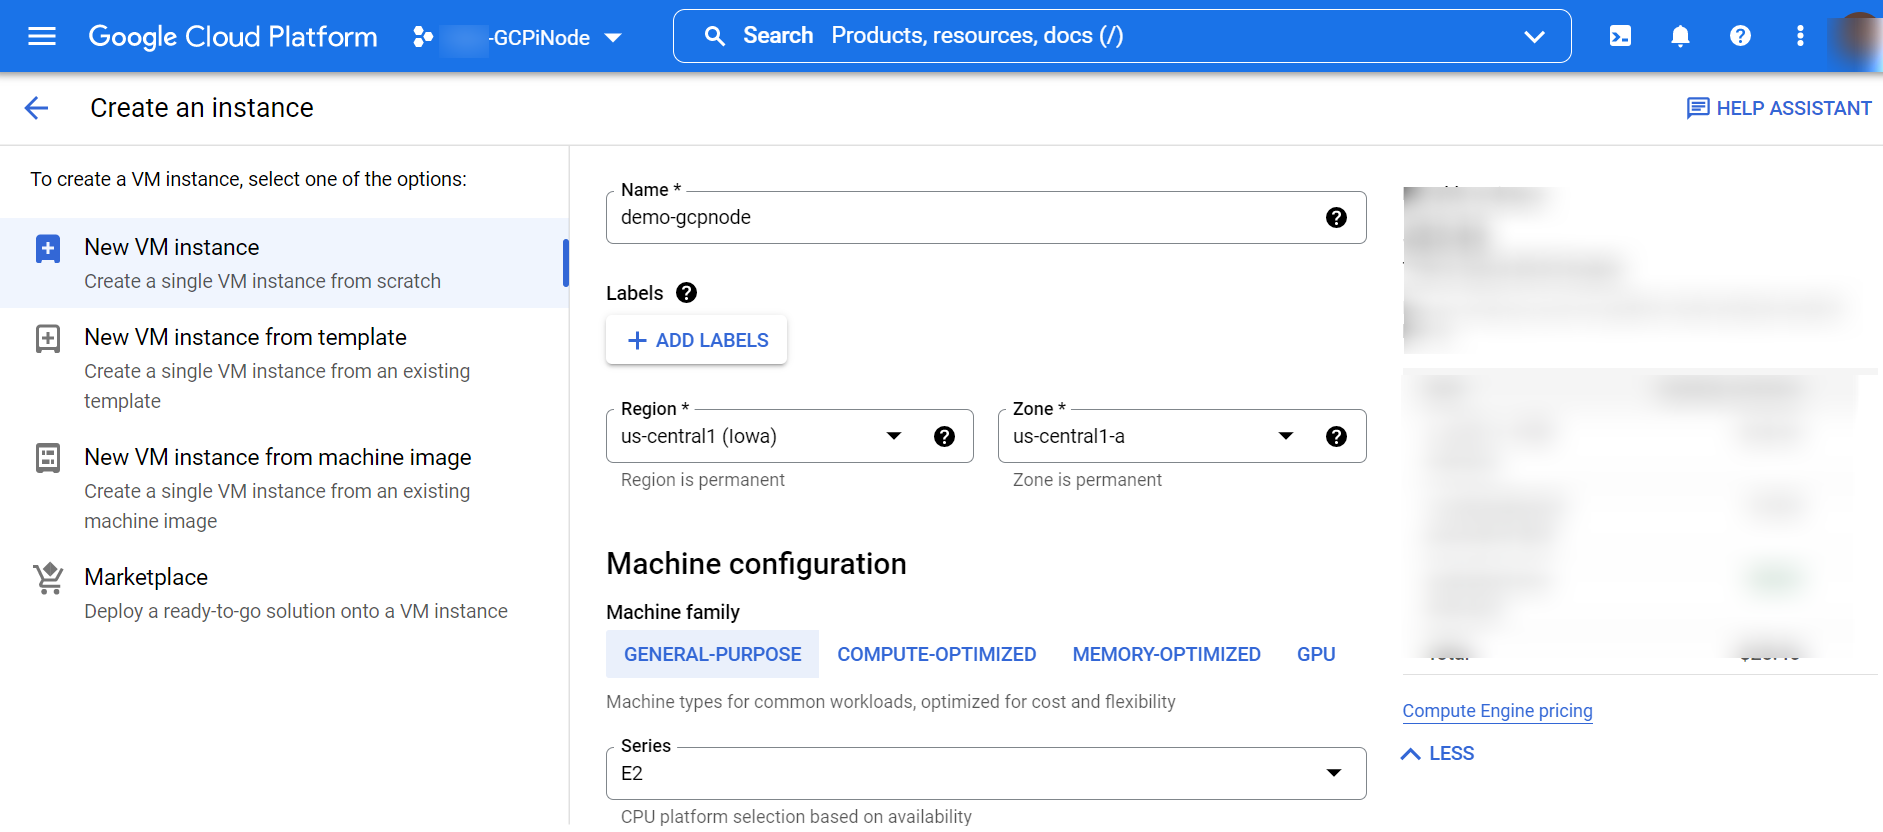Viewport: 1883px width, 832px height.
Task: Open the hamburger navigation menu
Action: coord(42,37)
